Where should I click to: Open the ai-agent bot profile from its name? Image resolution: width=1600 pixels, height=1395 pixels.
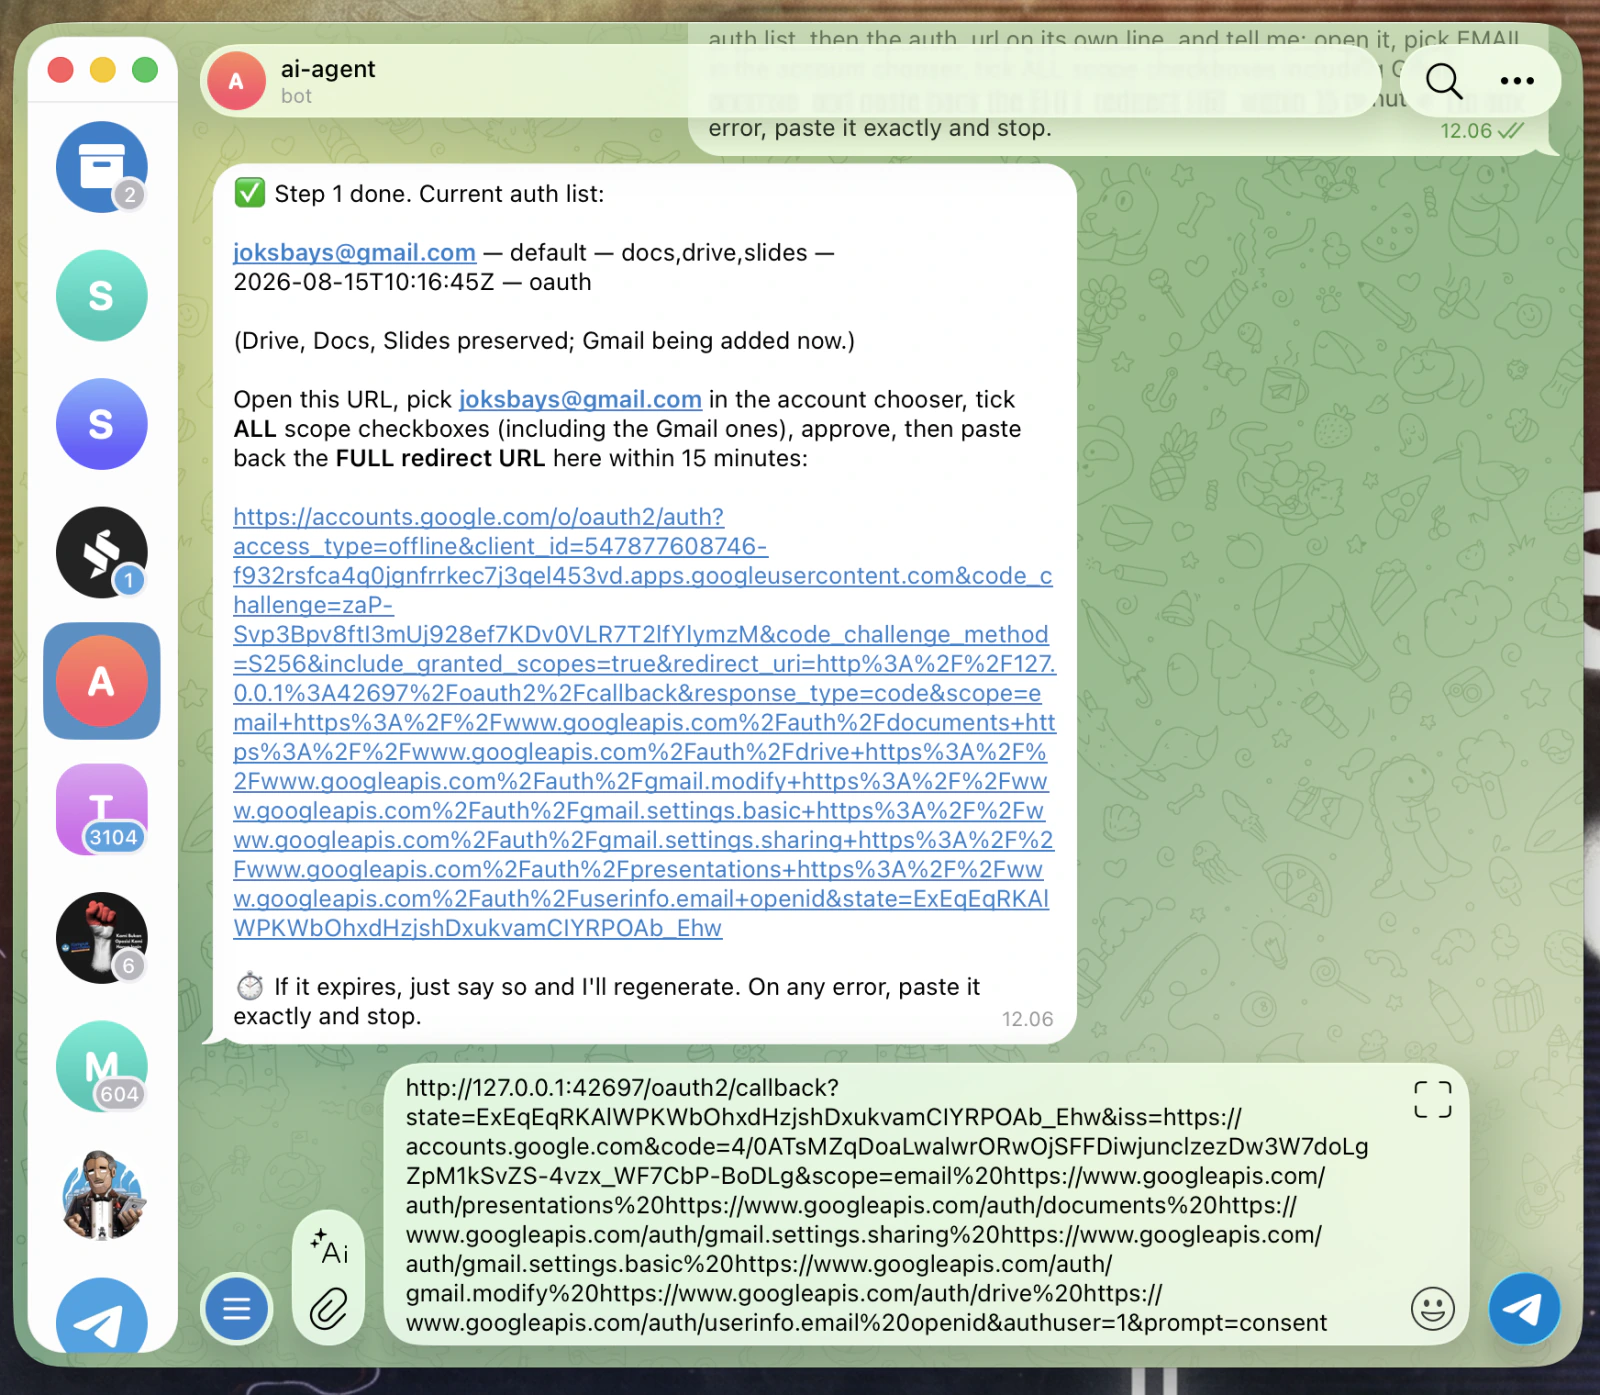coord(328,69)
